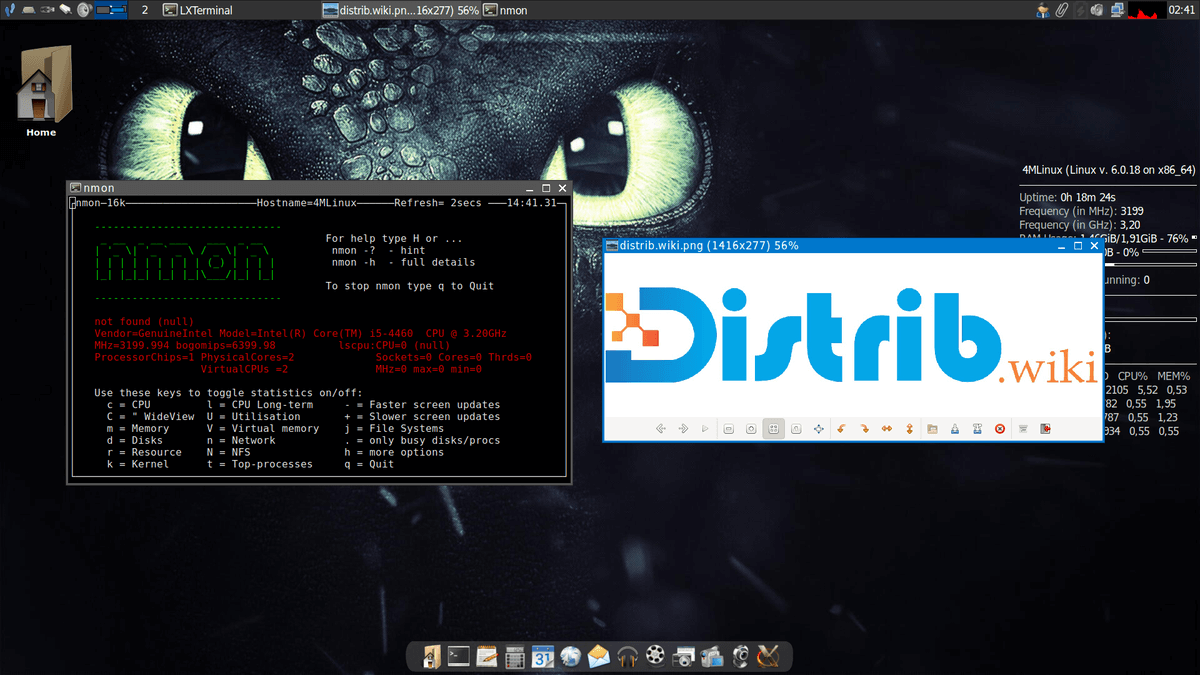Switch to workspace 2 in panel

tap(146, 10)
